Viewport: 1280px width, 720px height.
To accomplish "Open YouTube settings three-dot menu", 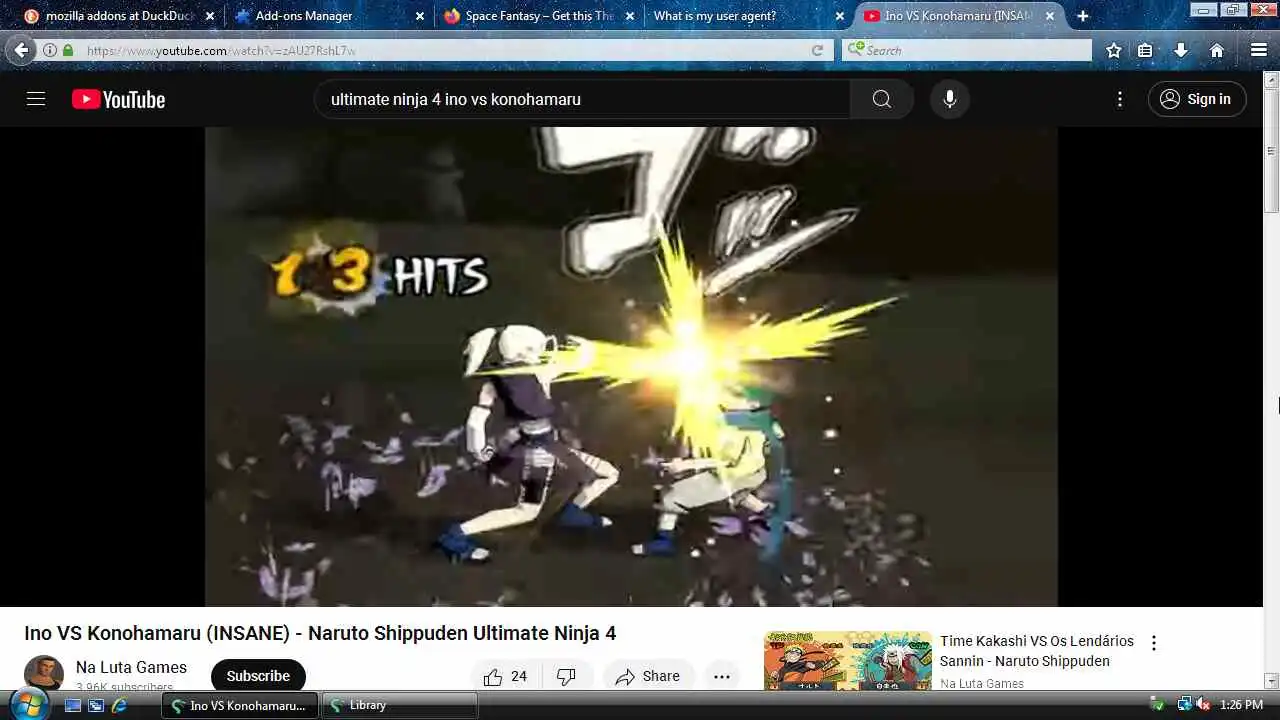I will (x=1120, y=99).
